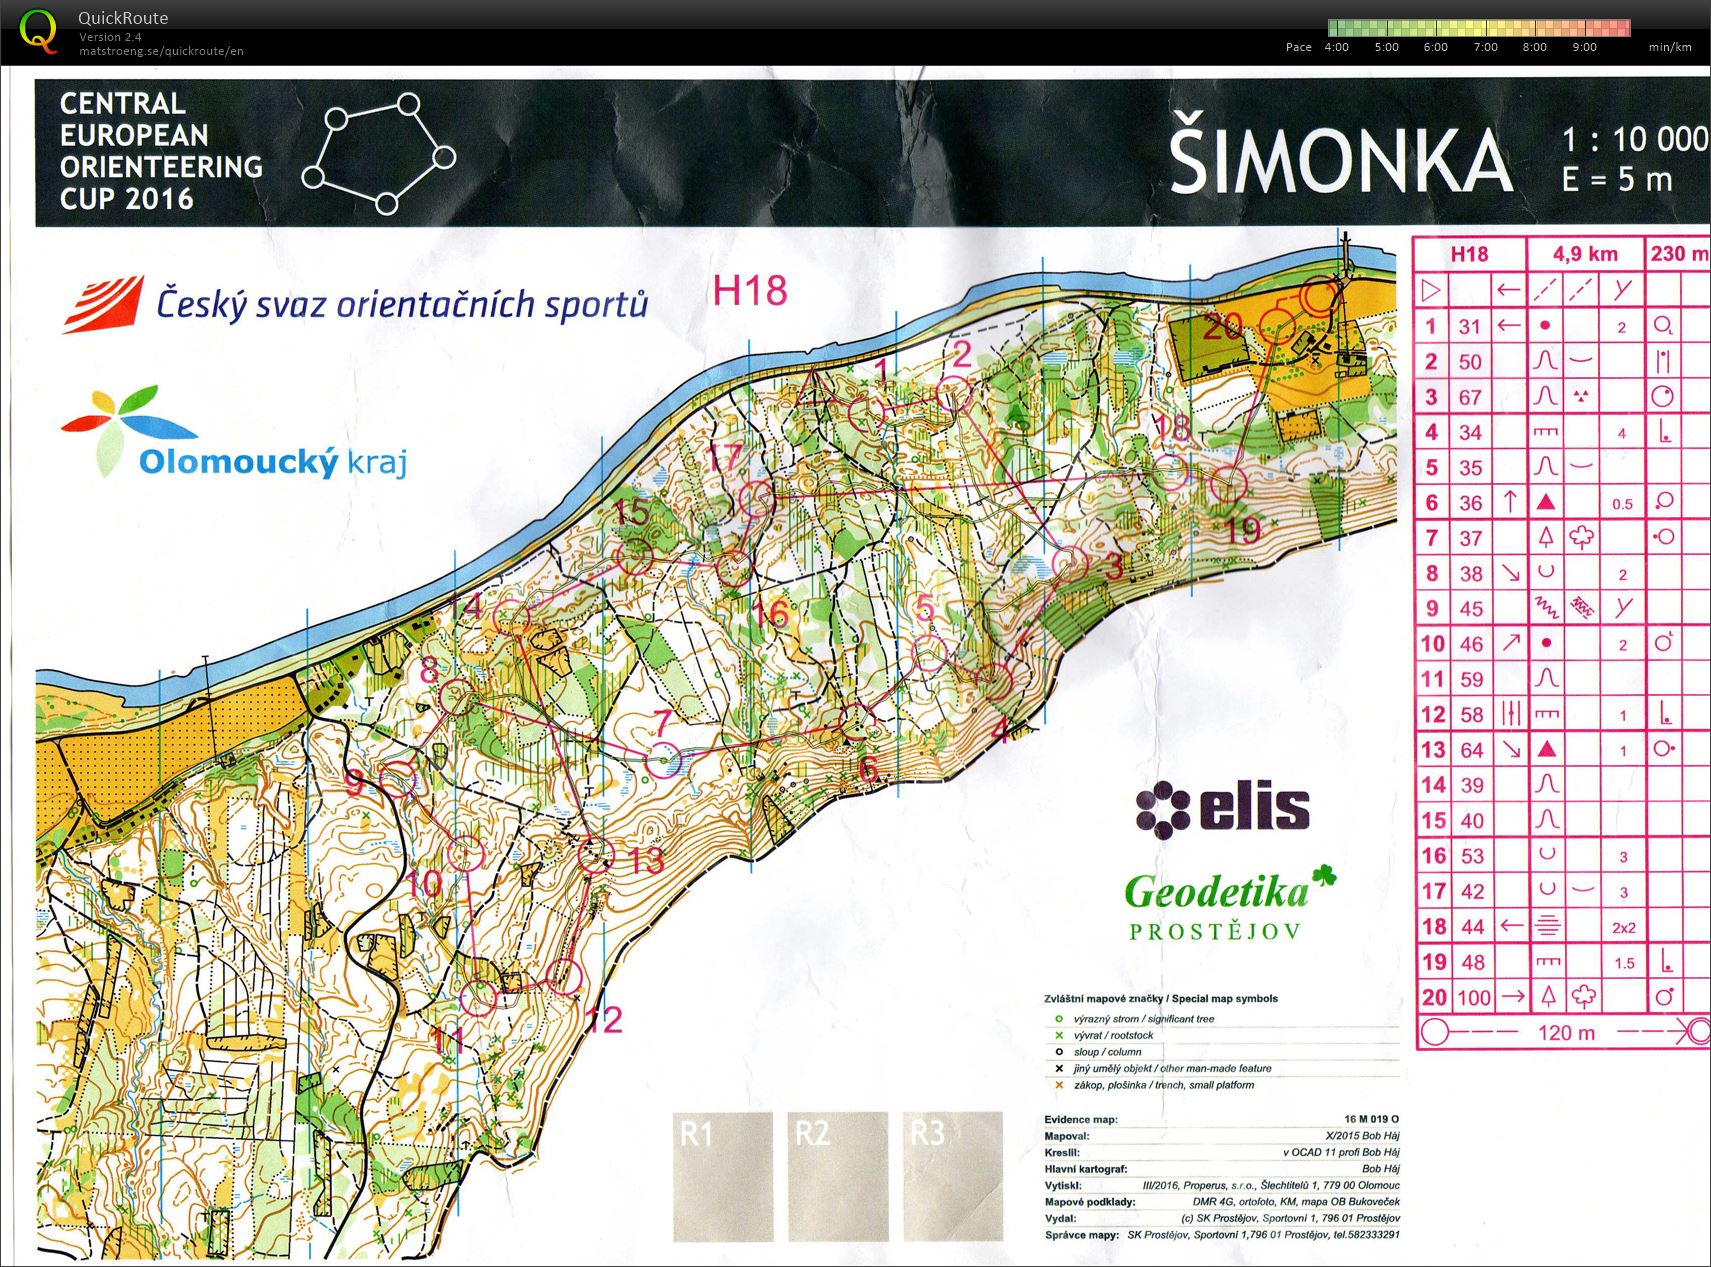Click control circle 1 on the map

click(x=866, y=412)
